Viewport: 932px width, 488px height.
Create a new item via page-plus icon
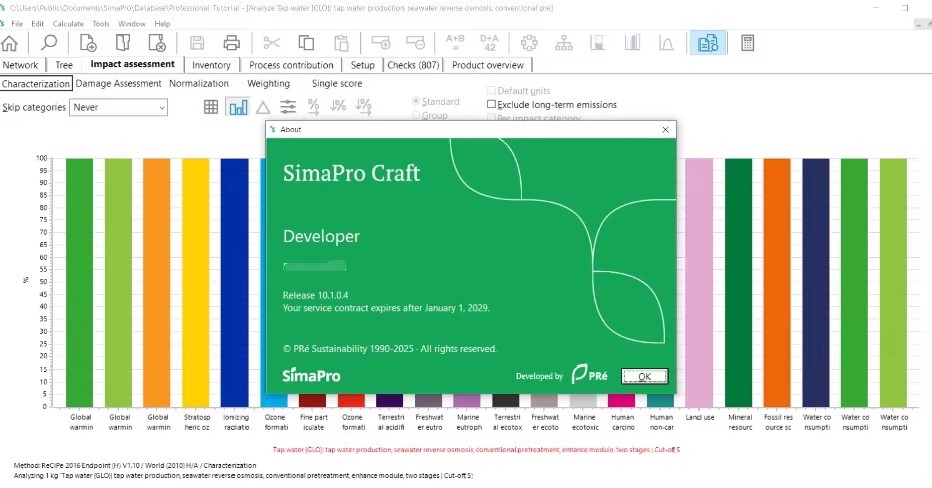88,43
